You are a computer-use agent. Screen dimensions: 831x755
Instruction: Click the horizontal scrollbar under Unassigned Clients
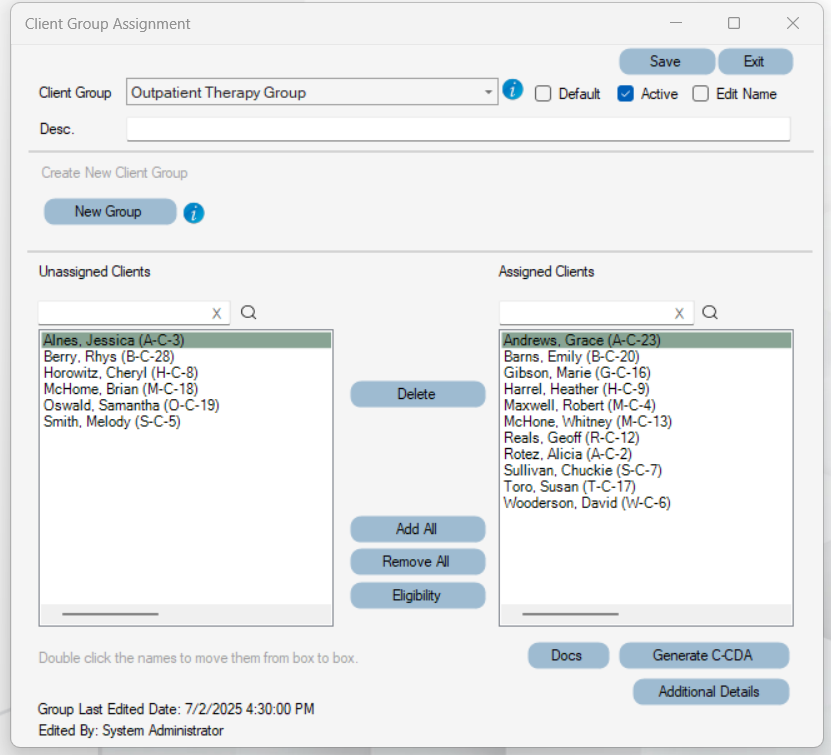pyautogui.click(x=110, y=613)
